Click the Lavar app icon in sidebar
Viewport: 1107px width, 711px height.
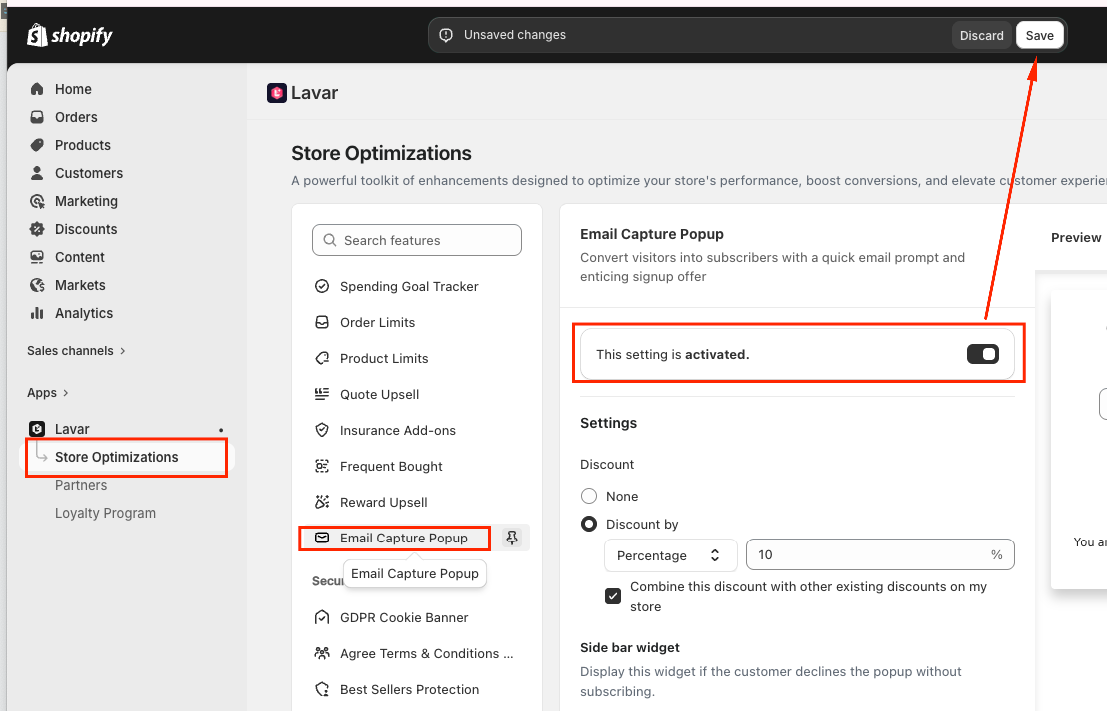tap(37, 429)
